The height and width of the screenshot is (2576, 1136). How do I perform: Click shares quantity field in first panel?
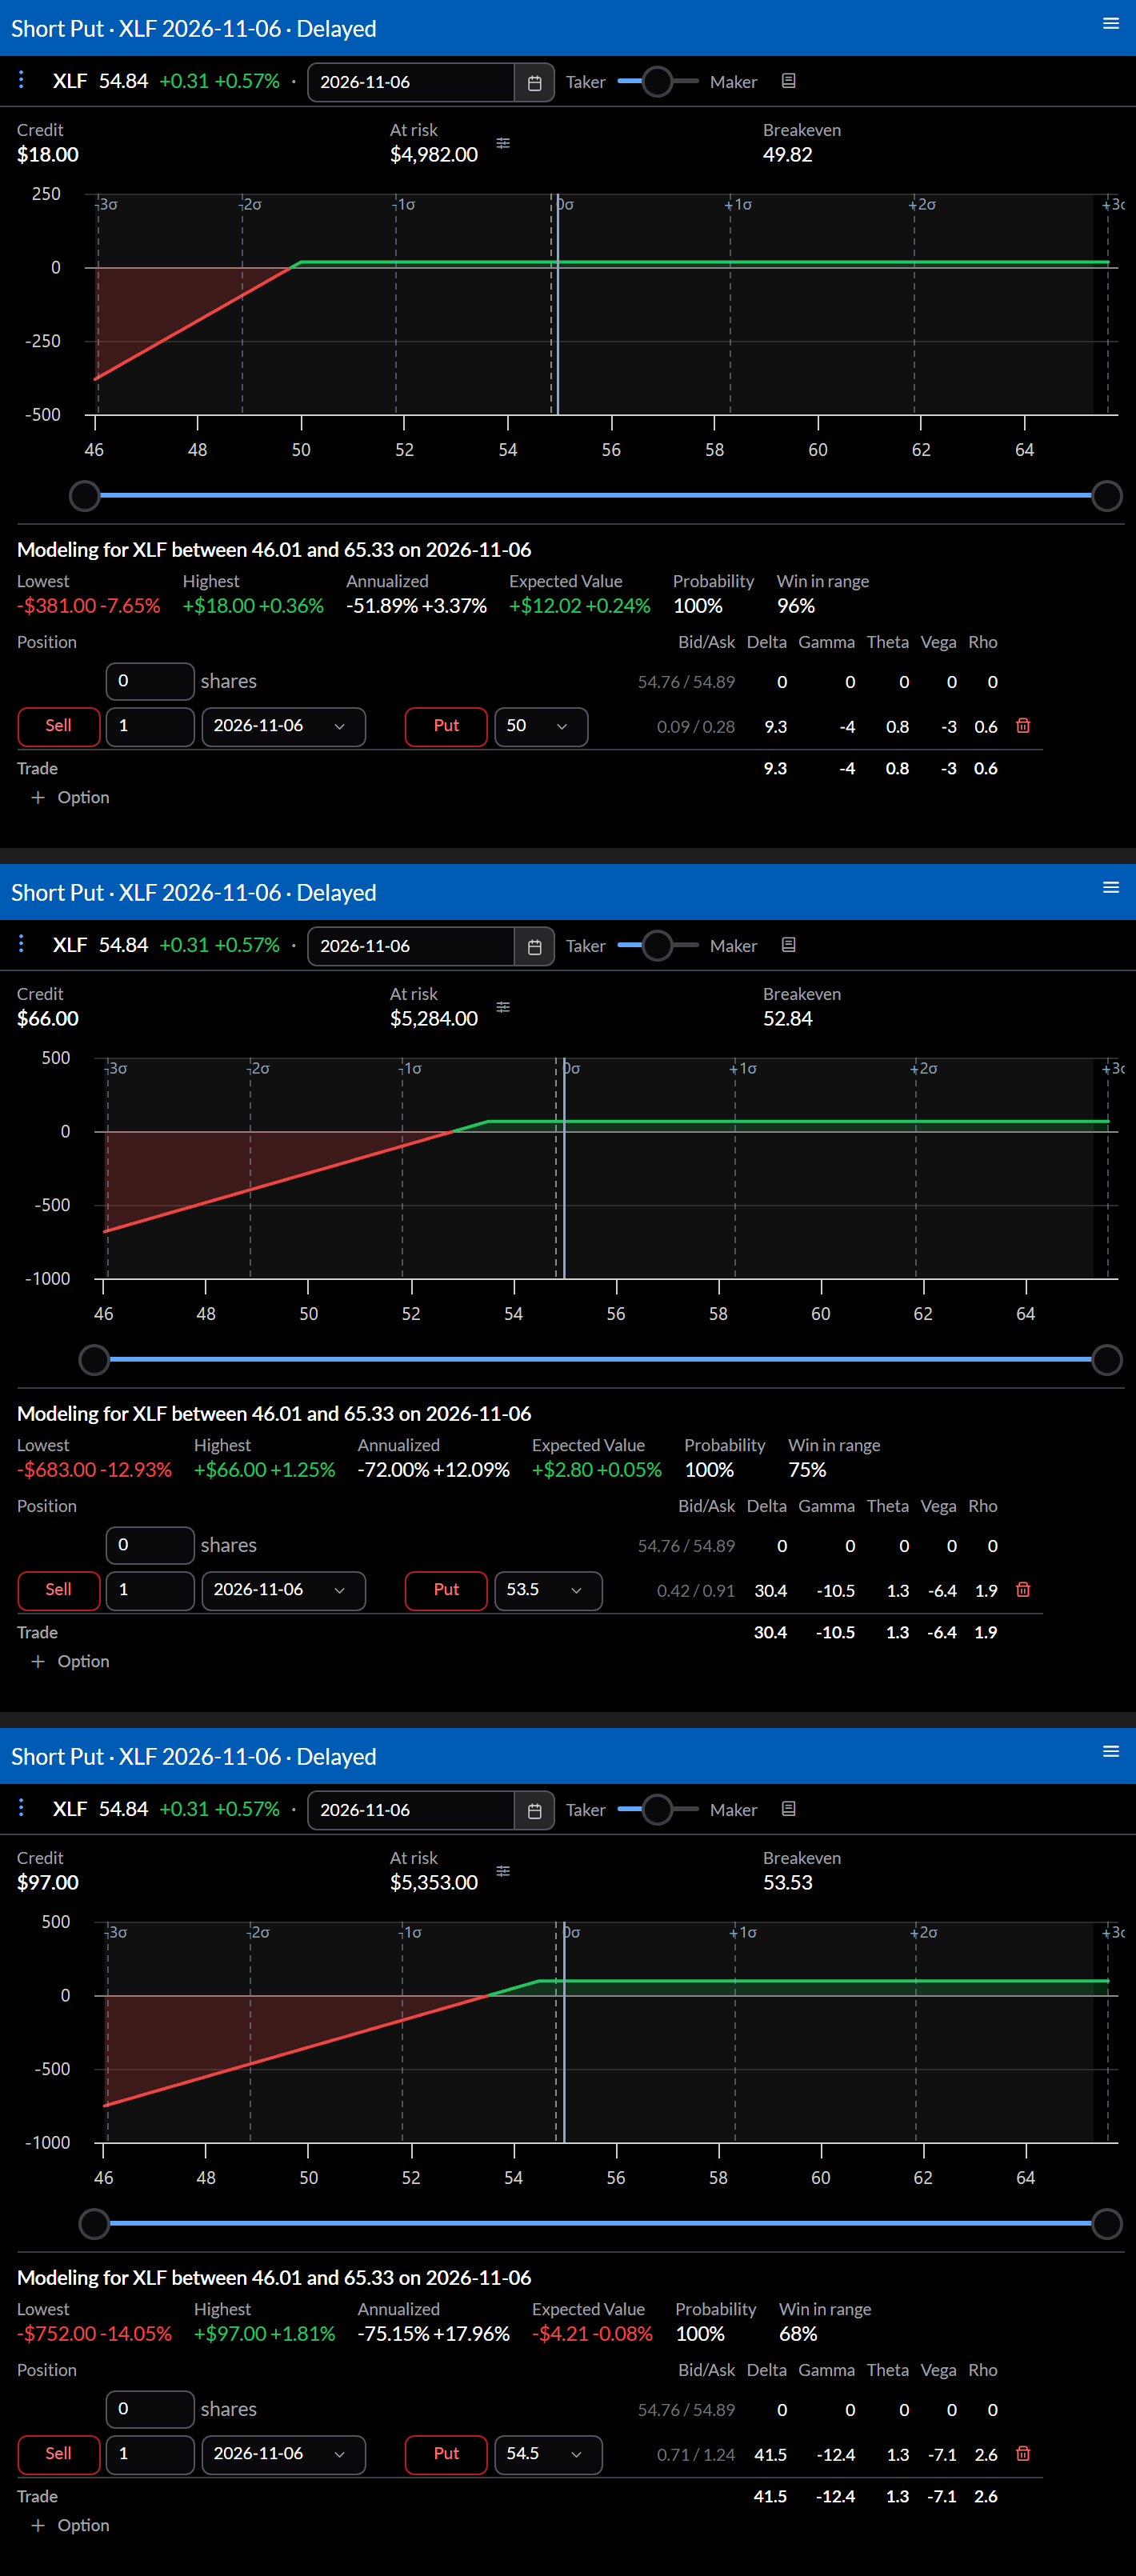pos(150,682)
